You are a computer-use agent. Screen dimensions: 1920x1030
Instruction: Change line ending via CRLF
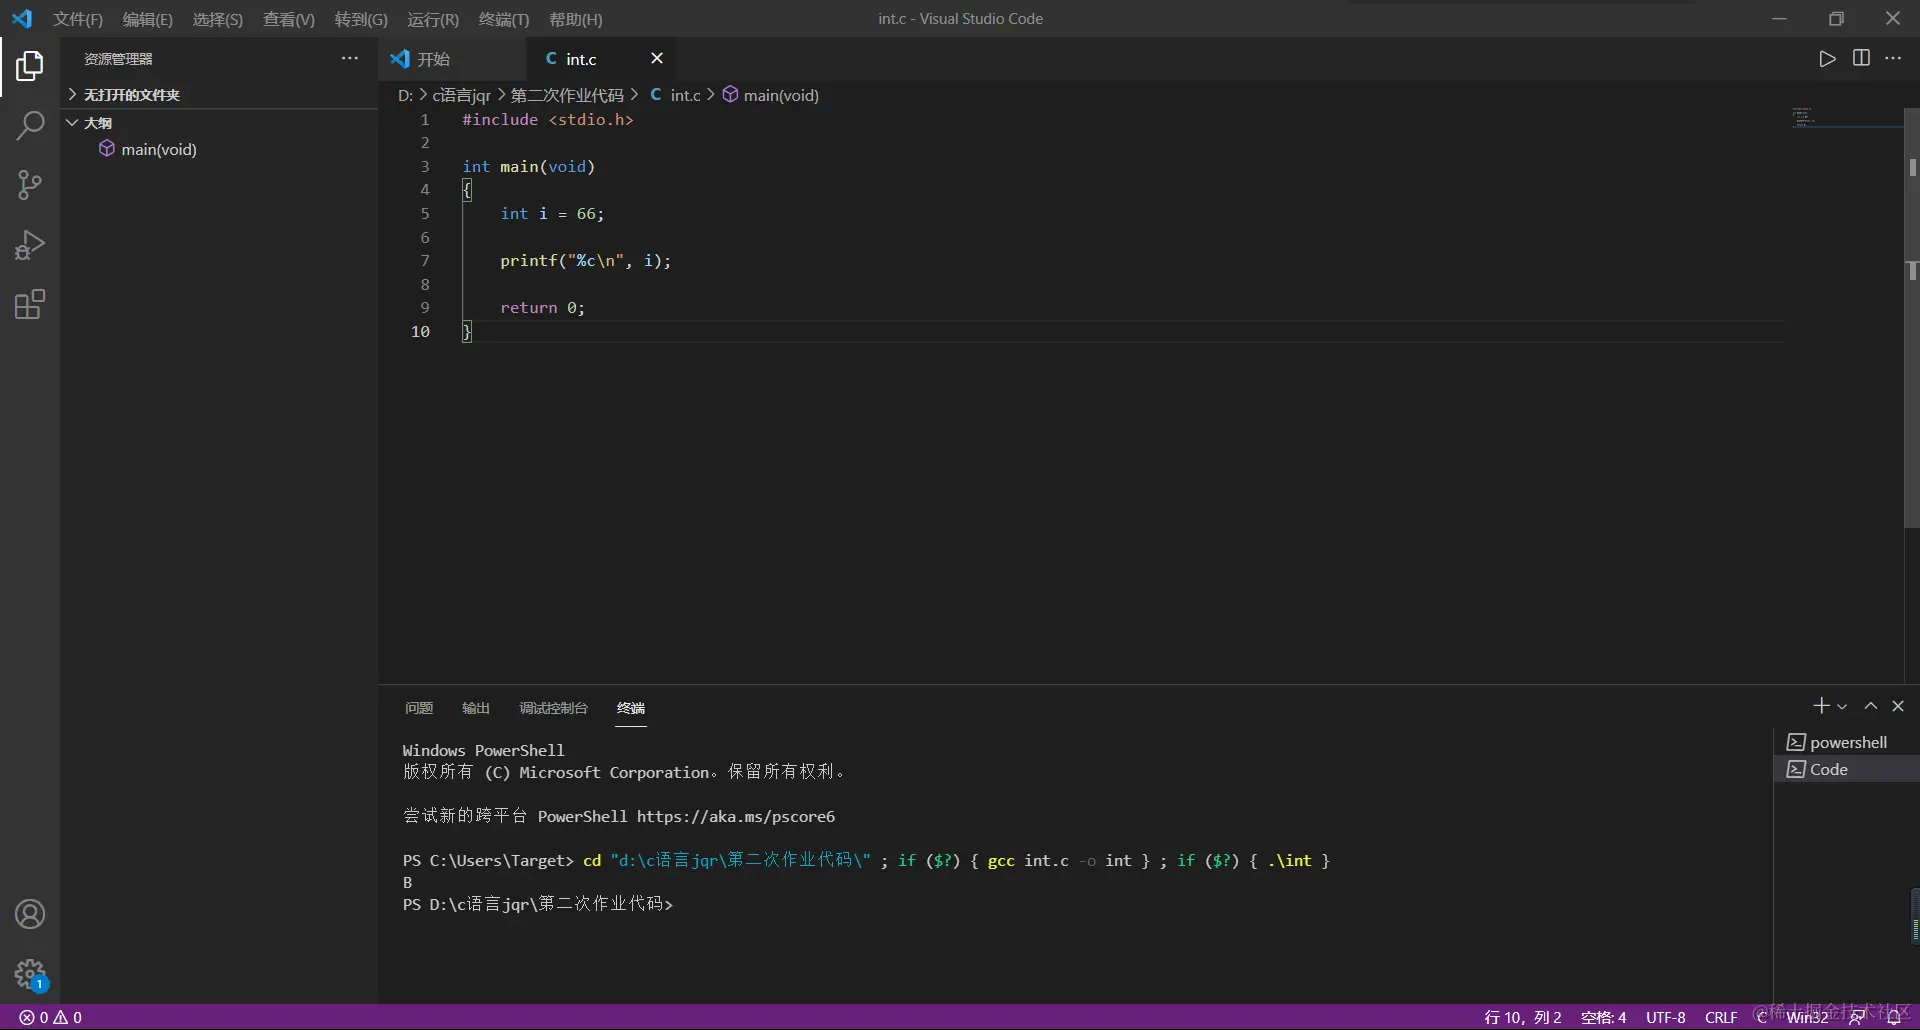coord(1721,1017)
